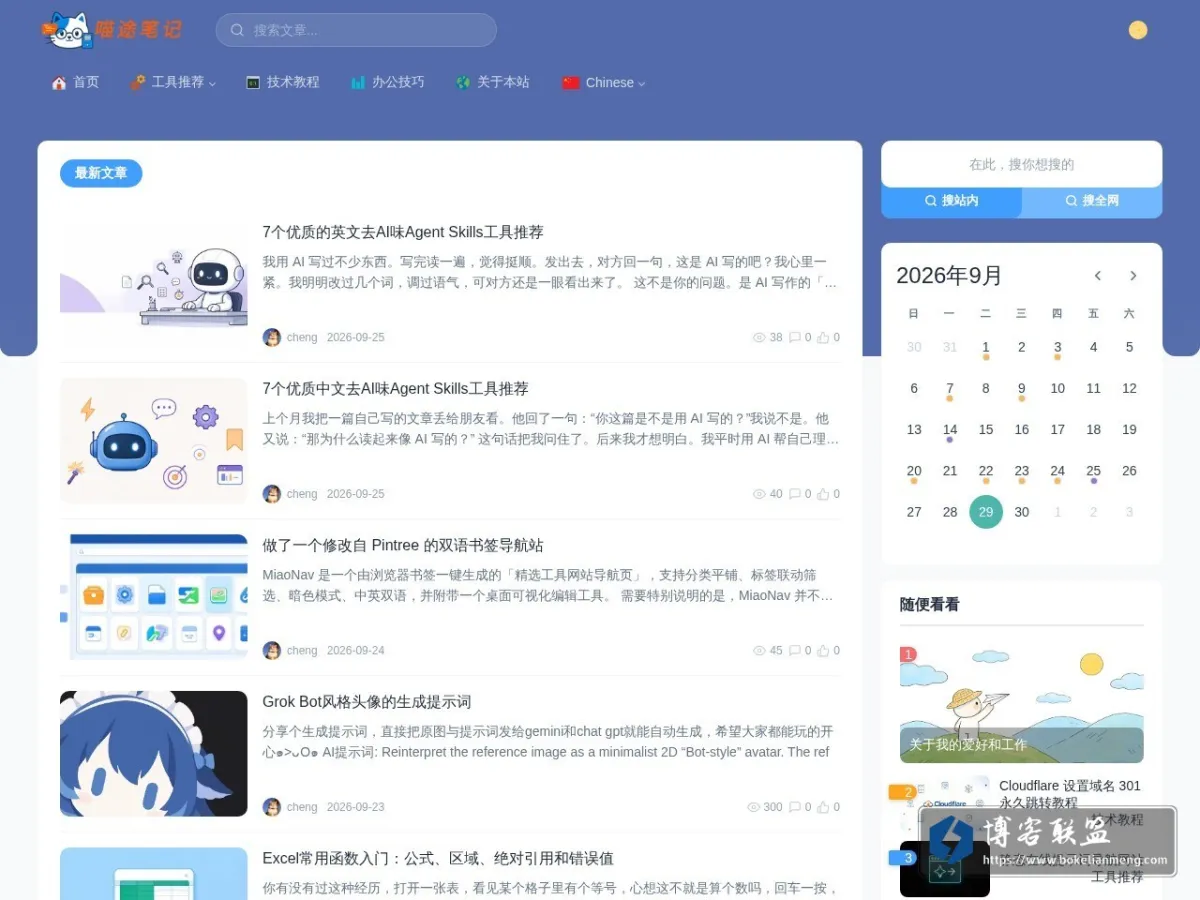Click blue robot thumbnail of 中文去AI味 article
1200x900 pixels.
pos(153,440)
